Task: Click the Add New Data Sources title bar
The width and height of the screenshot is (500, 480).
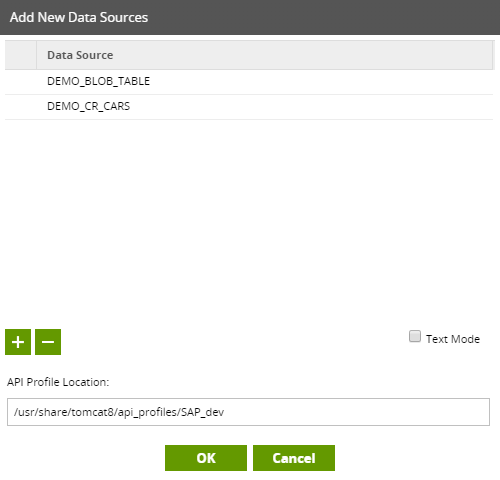Action: click(x=250, y=17)
